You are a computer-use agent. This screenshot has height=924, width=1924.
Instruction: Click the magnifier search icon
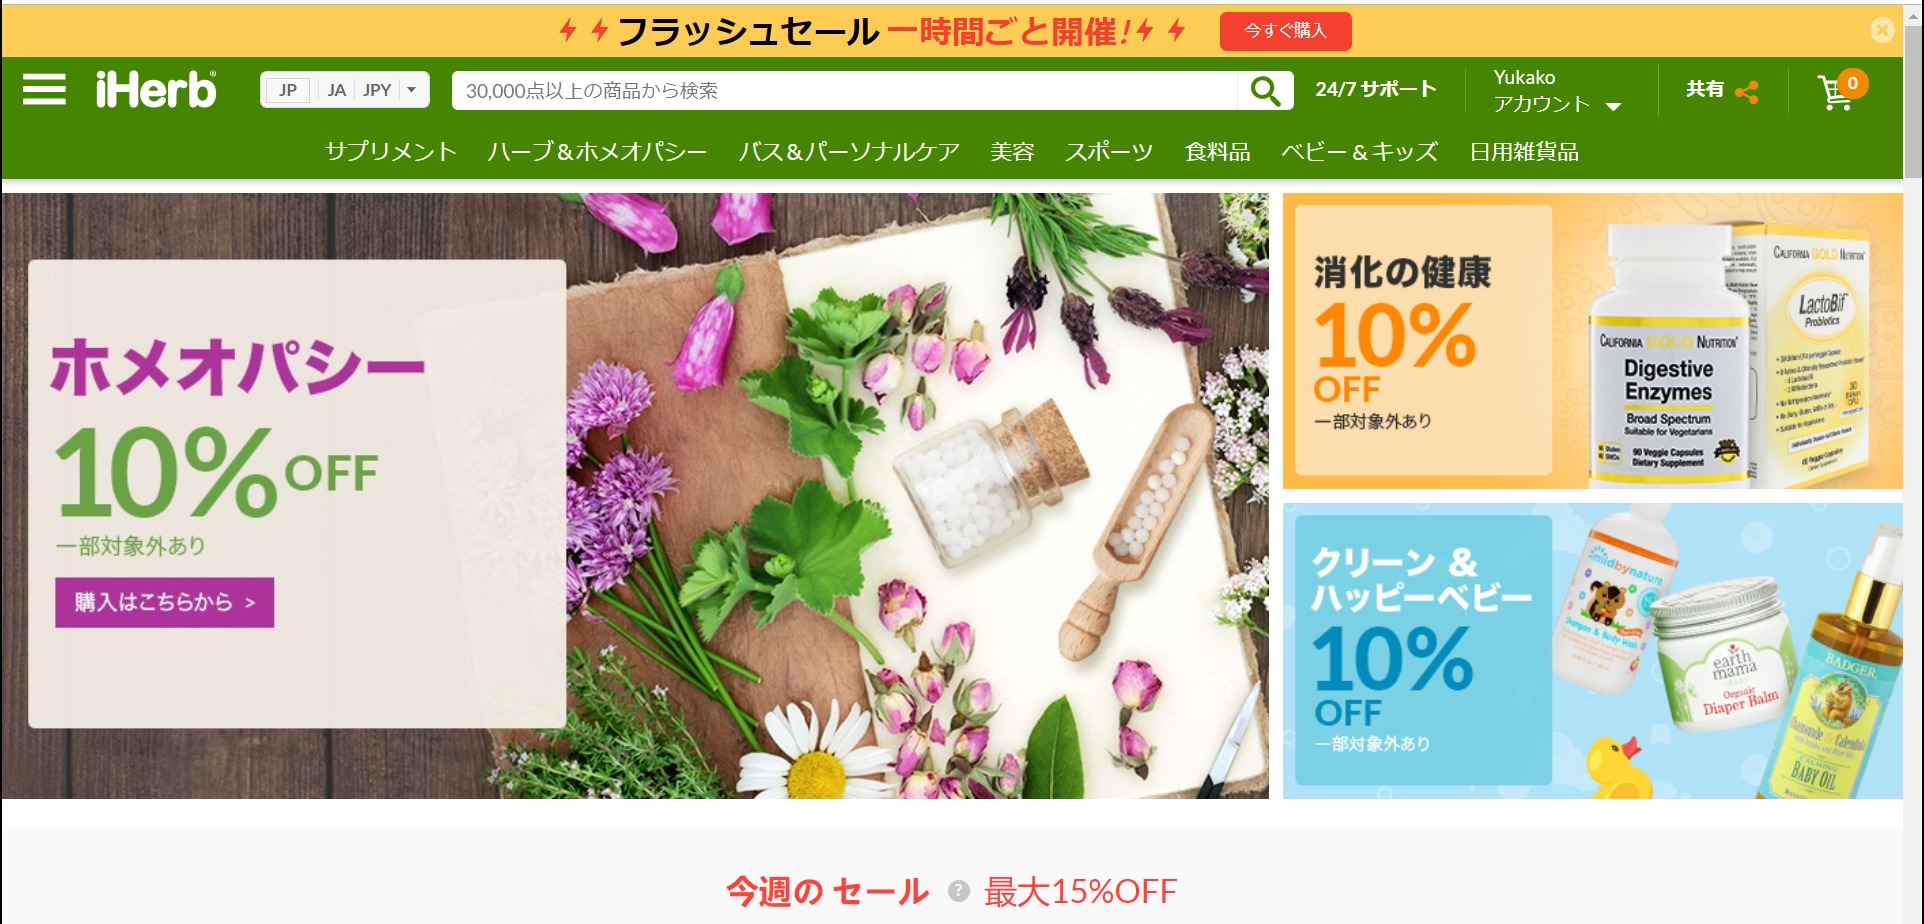[x=1265, y=90]
